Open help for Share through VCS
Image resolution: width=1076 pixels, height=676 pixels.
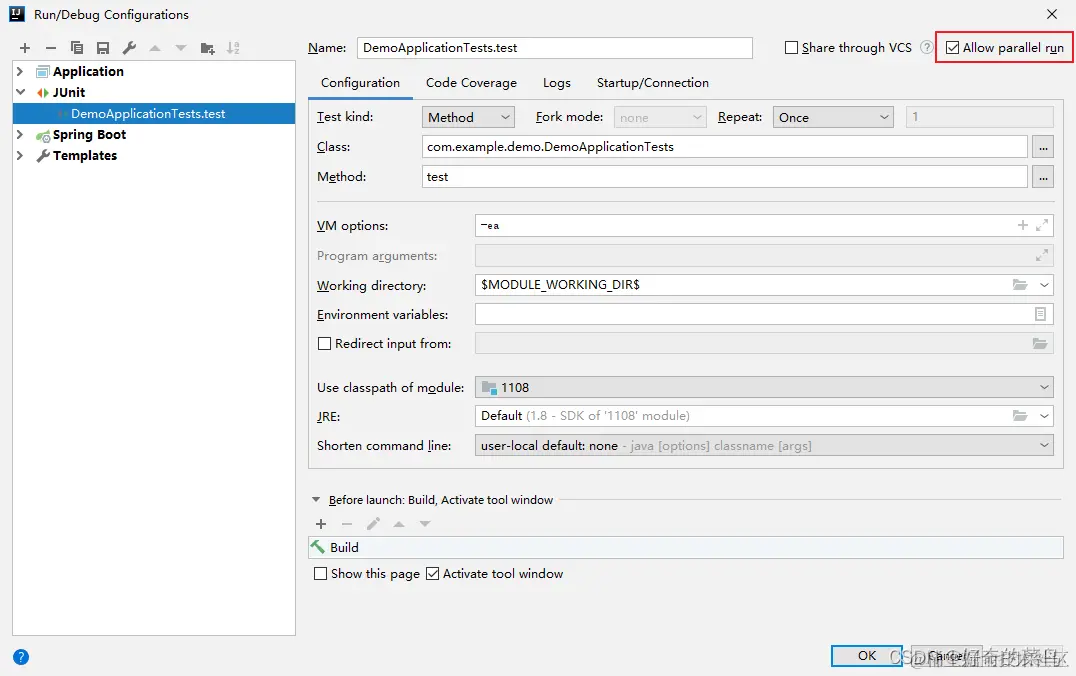coord(926,47)
